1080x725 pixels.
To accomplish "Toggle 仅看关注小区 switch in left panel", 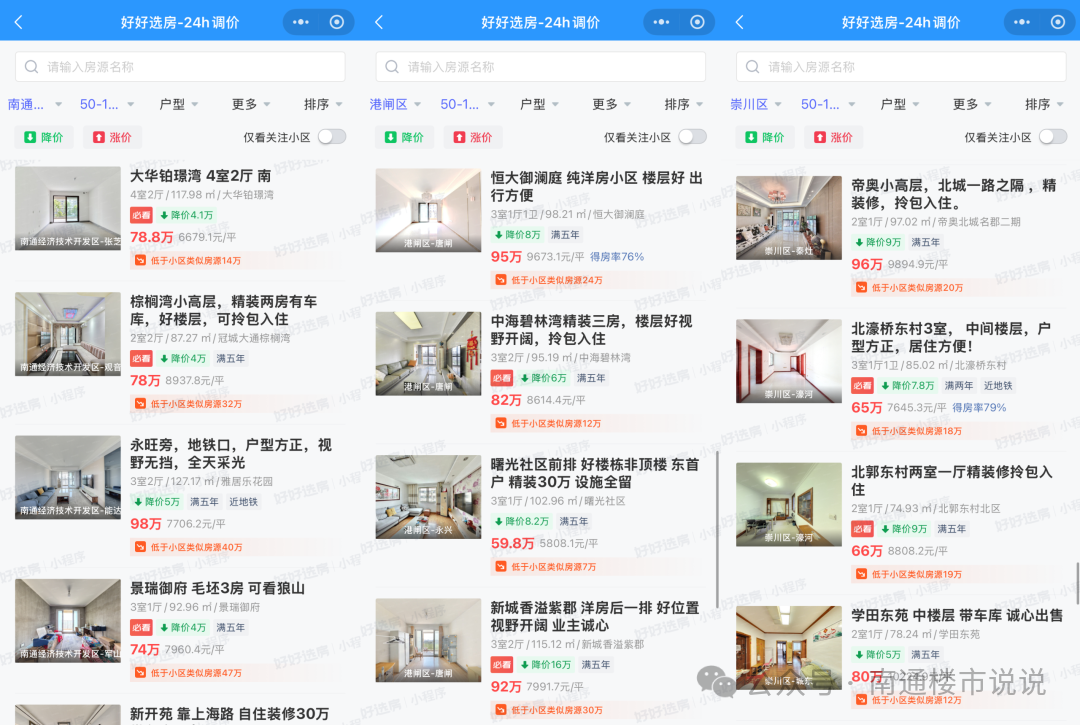I will point(332,137).
